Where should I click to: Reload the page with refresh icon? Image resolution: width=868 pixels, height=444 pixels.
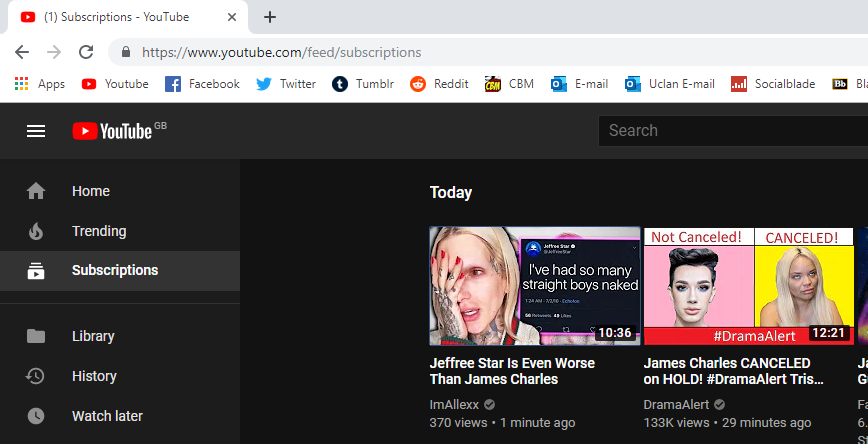(86, 52)
